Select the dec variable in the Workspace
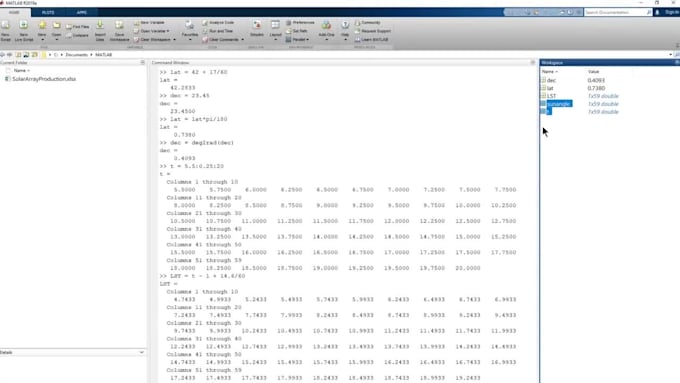 pyautogui.click(x=551, y=80)
